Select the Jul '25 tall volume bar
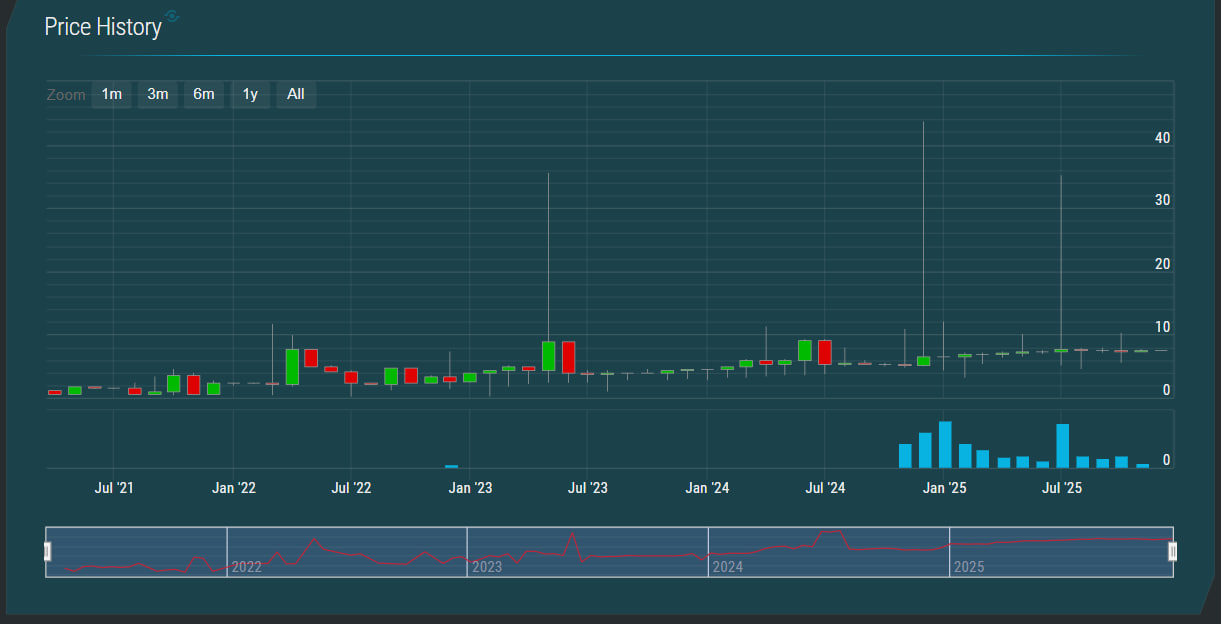 click(x=1062, y=446)
